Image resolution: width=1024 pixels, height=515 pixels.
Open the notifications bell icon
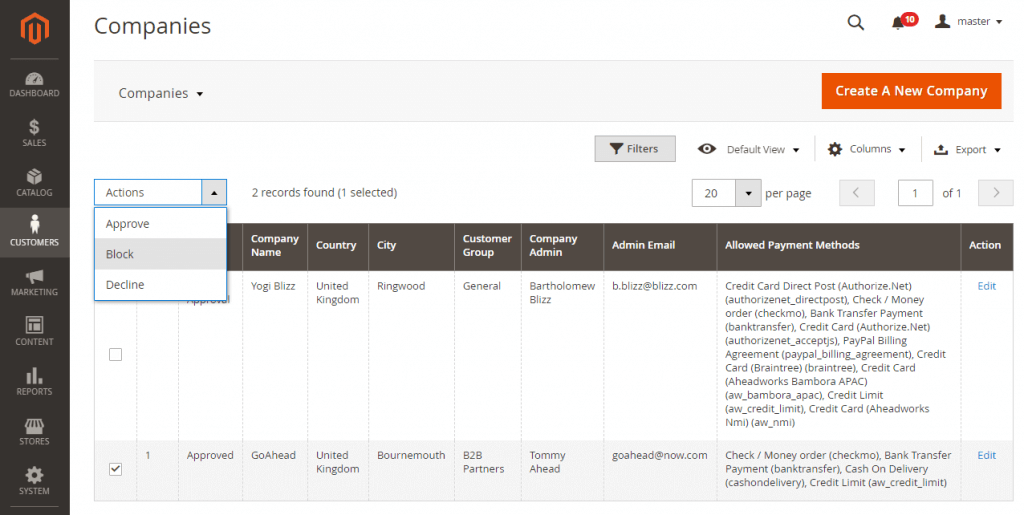(x=898, y=23)
